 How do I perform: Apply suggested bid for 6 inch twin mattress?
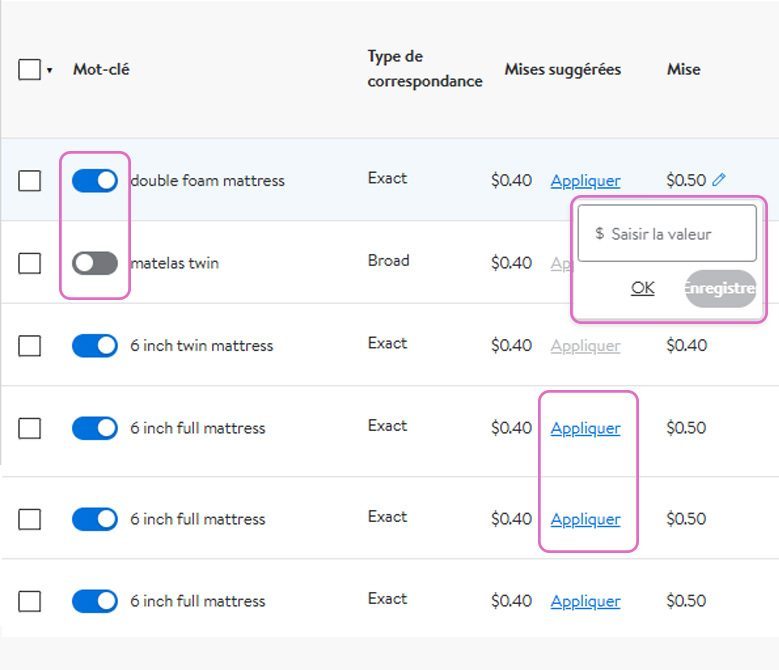coord(585,346)
